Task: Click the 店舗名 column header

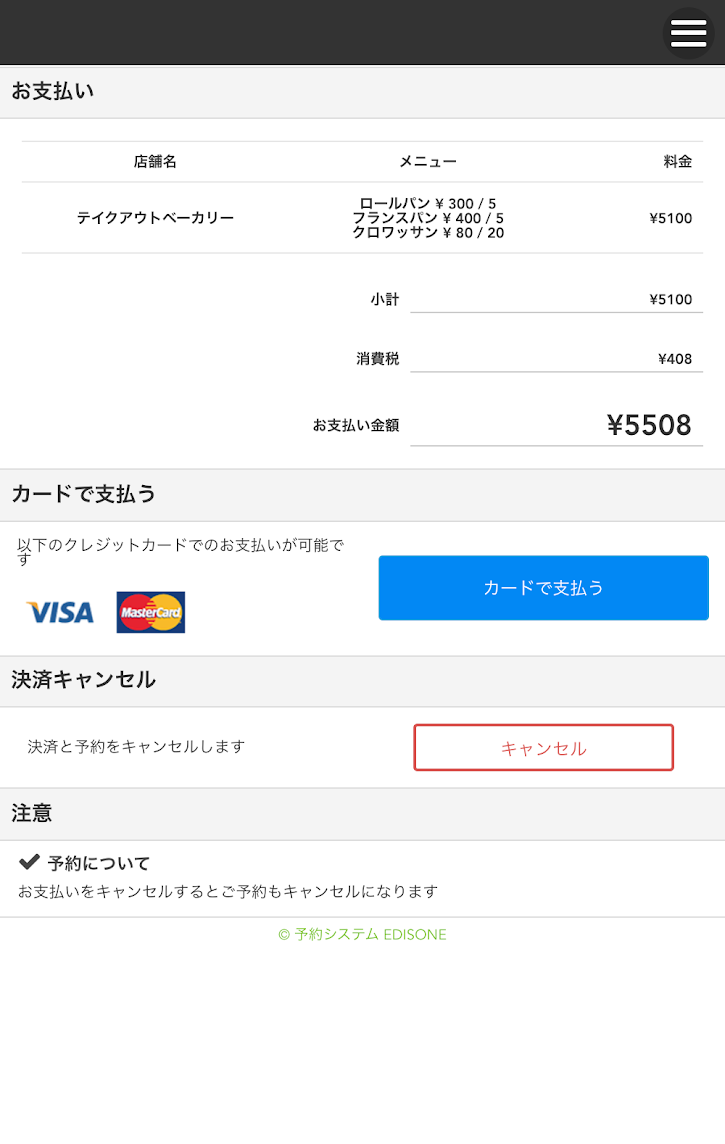Action: (x=155, y=161)
